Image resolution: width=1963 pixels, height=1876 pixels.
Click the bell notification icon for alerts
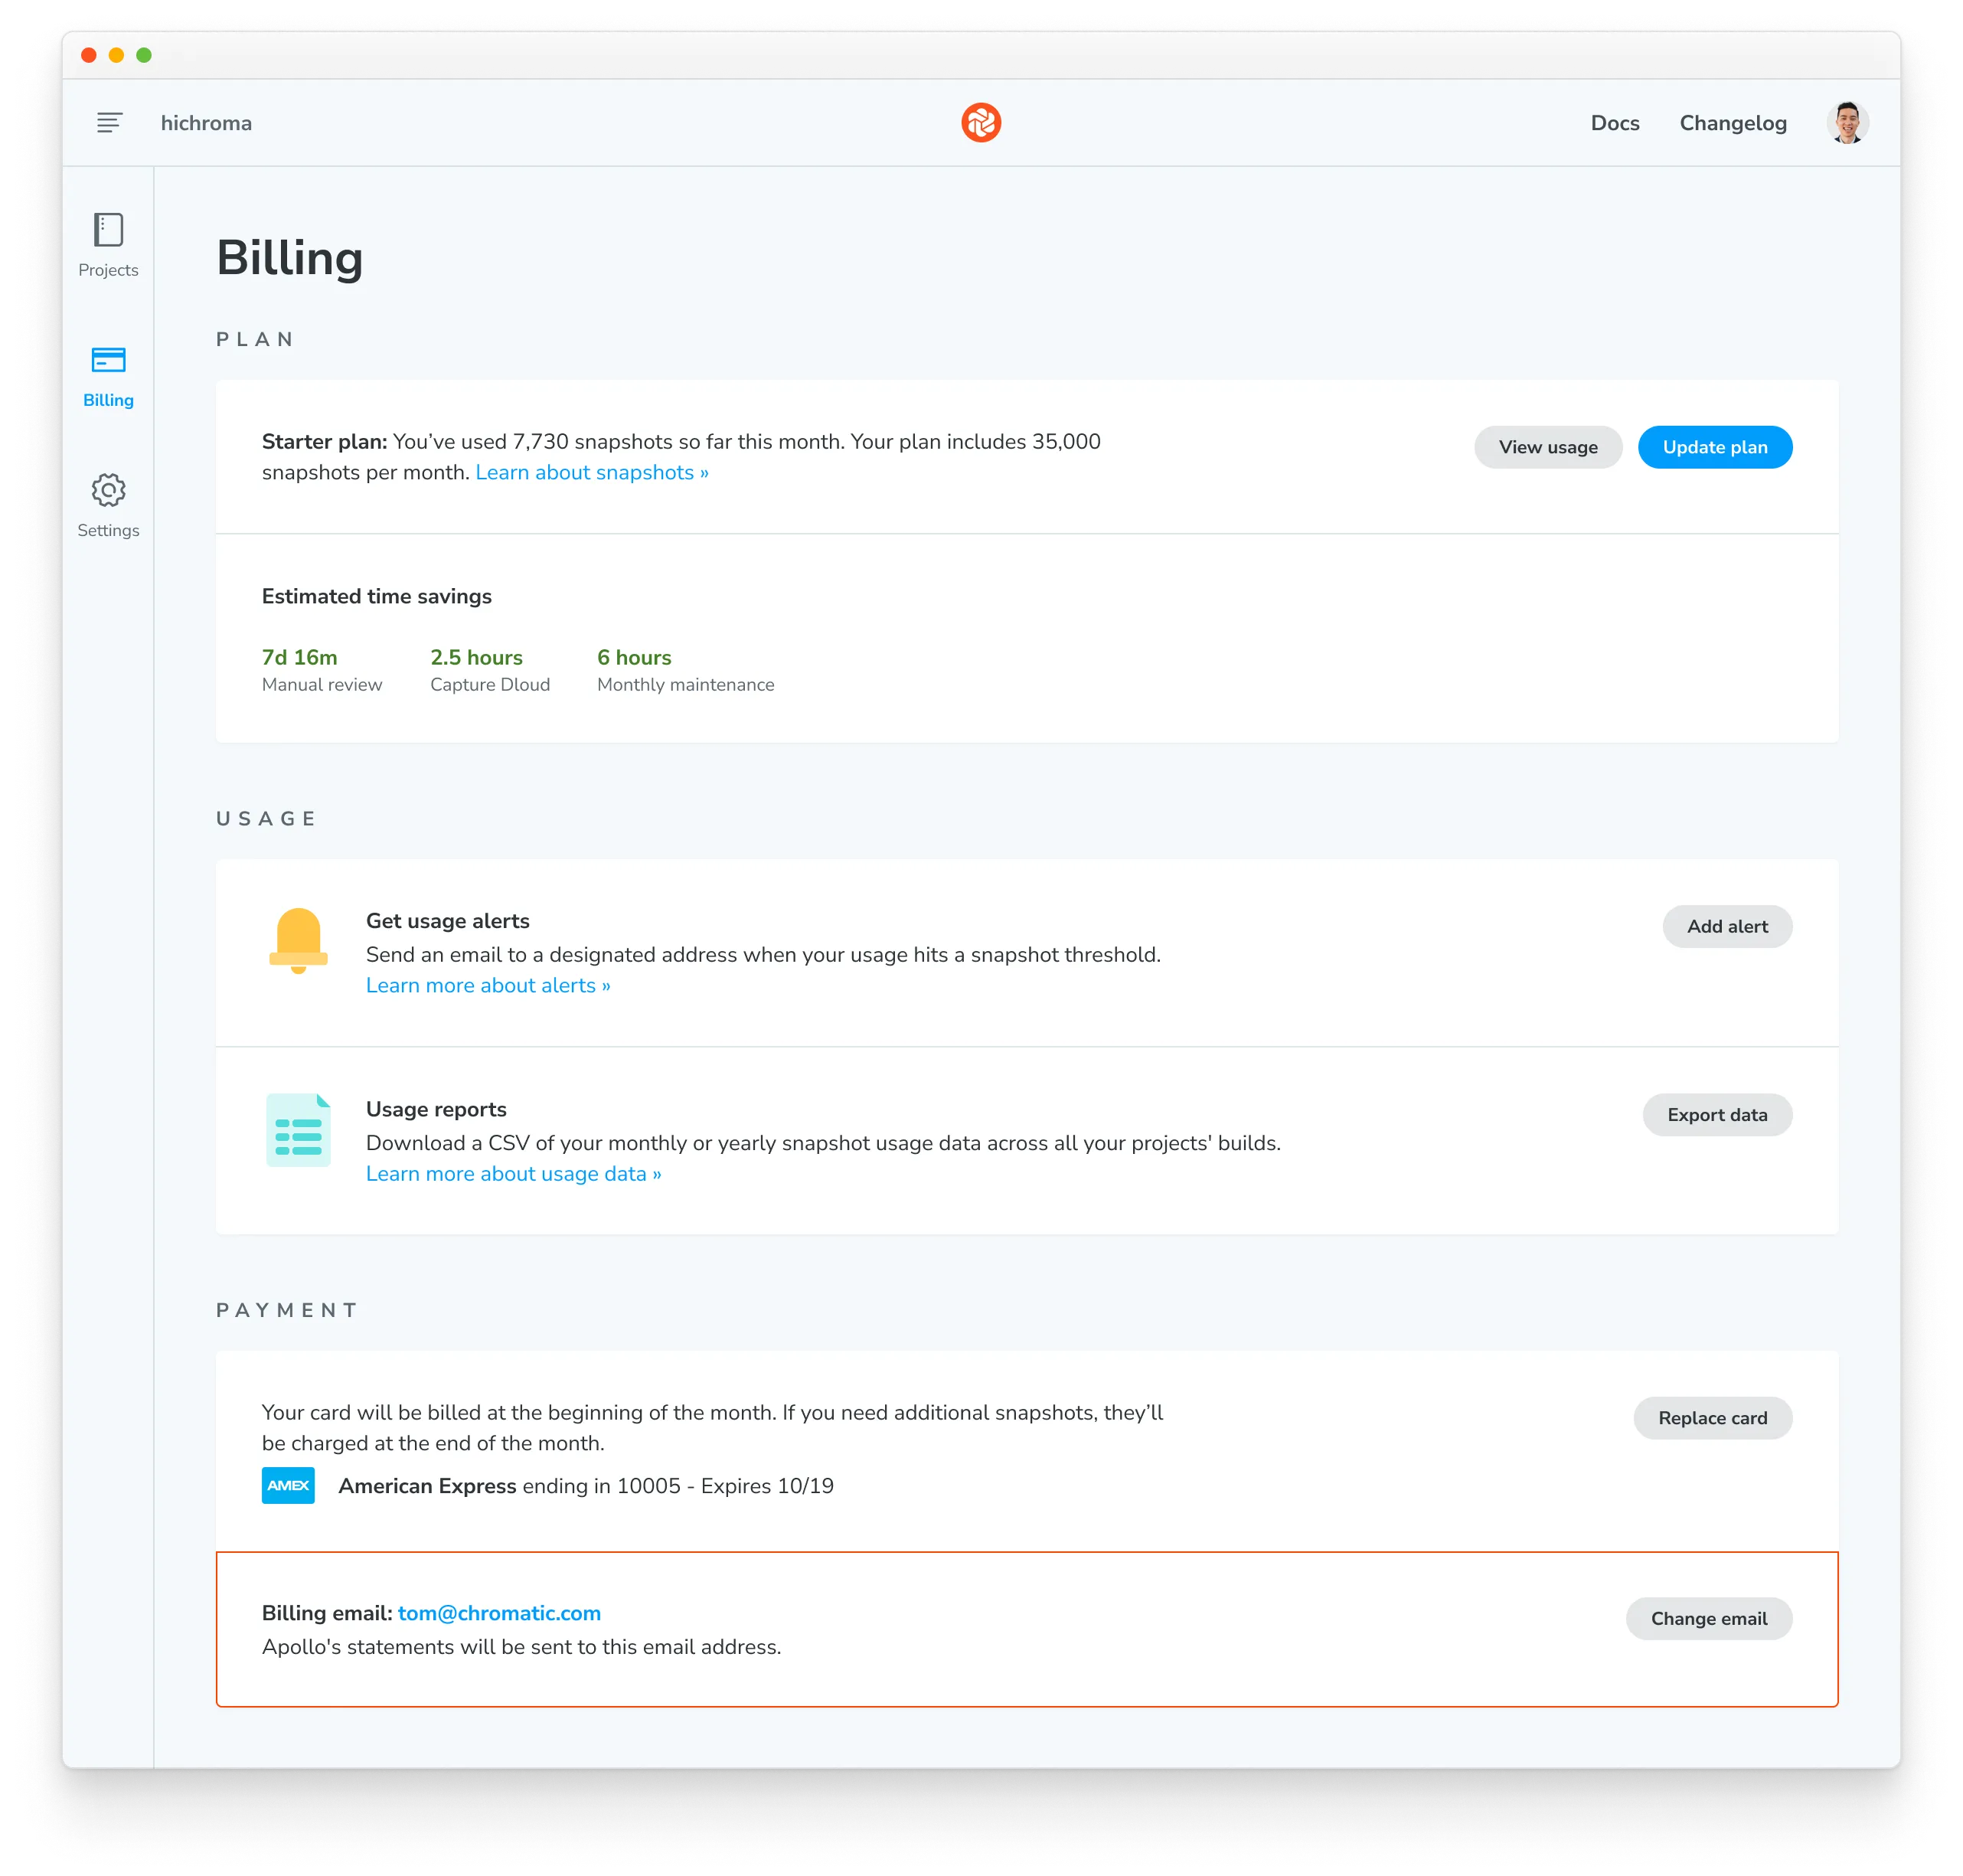tap(298, 938)
